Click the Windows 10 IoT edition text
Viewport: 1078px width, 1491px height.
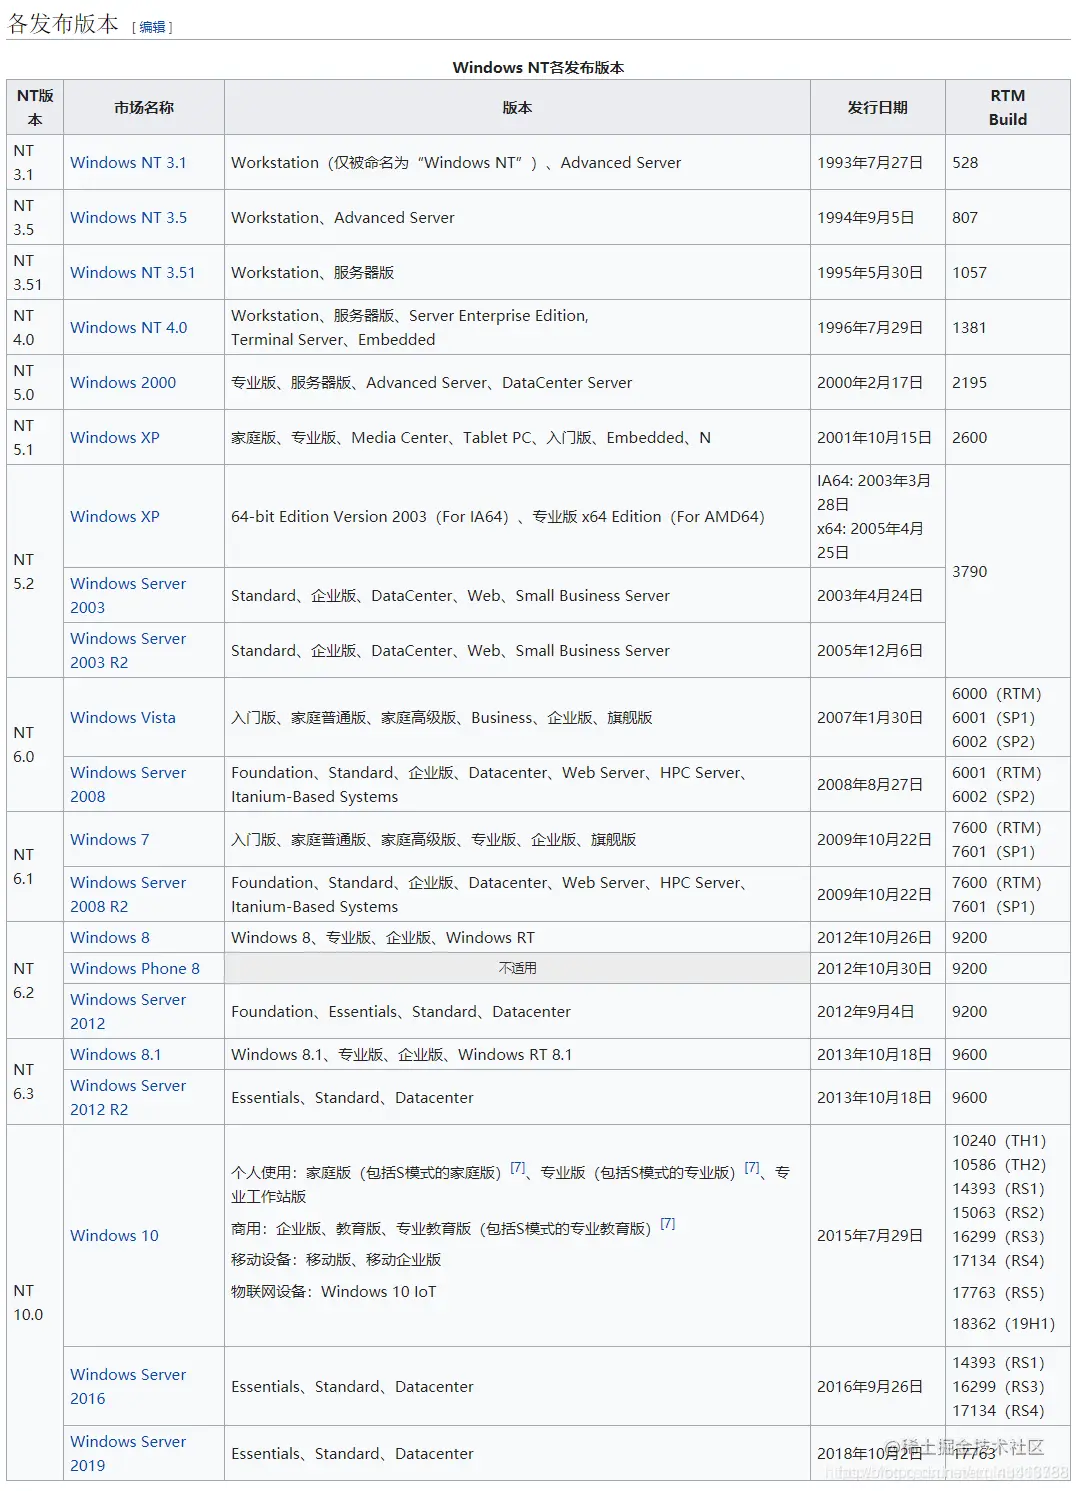[x=378, y=1291]
